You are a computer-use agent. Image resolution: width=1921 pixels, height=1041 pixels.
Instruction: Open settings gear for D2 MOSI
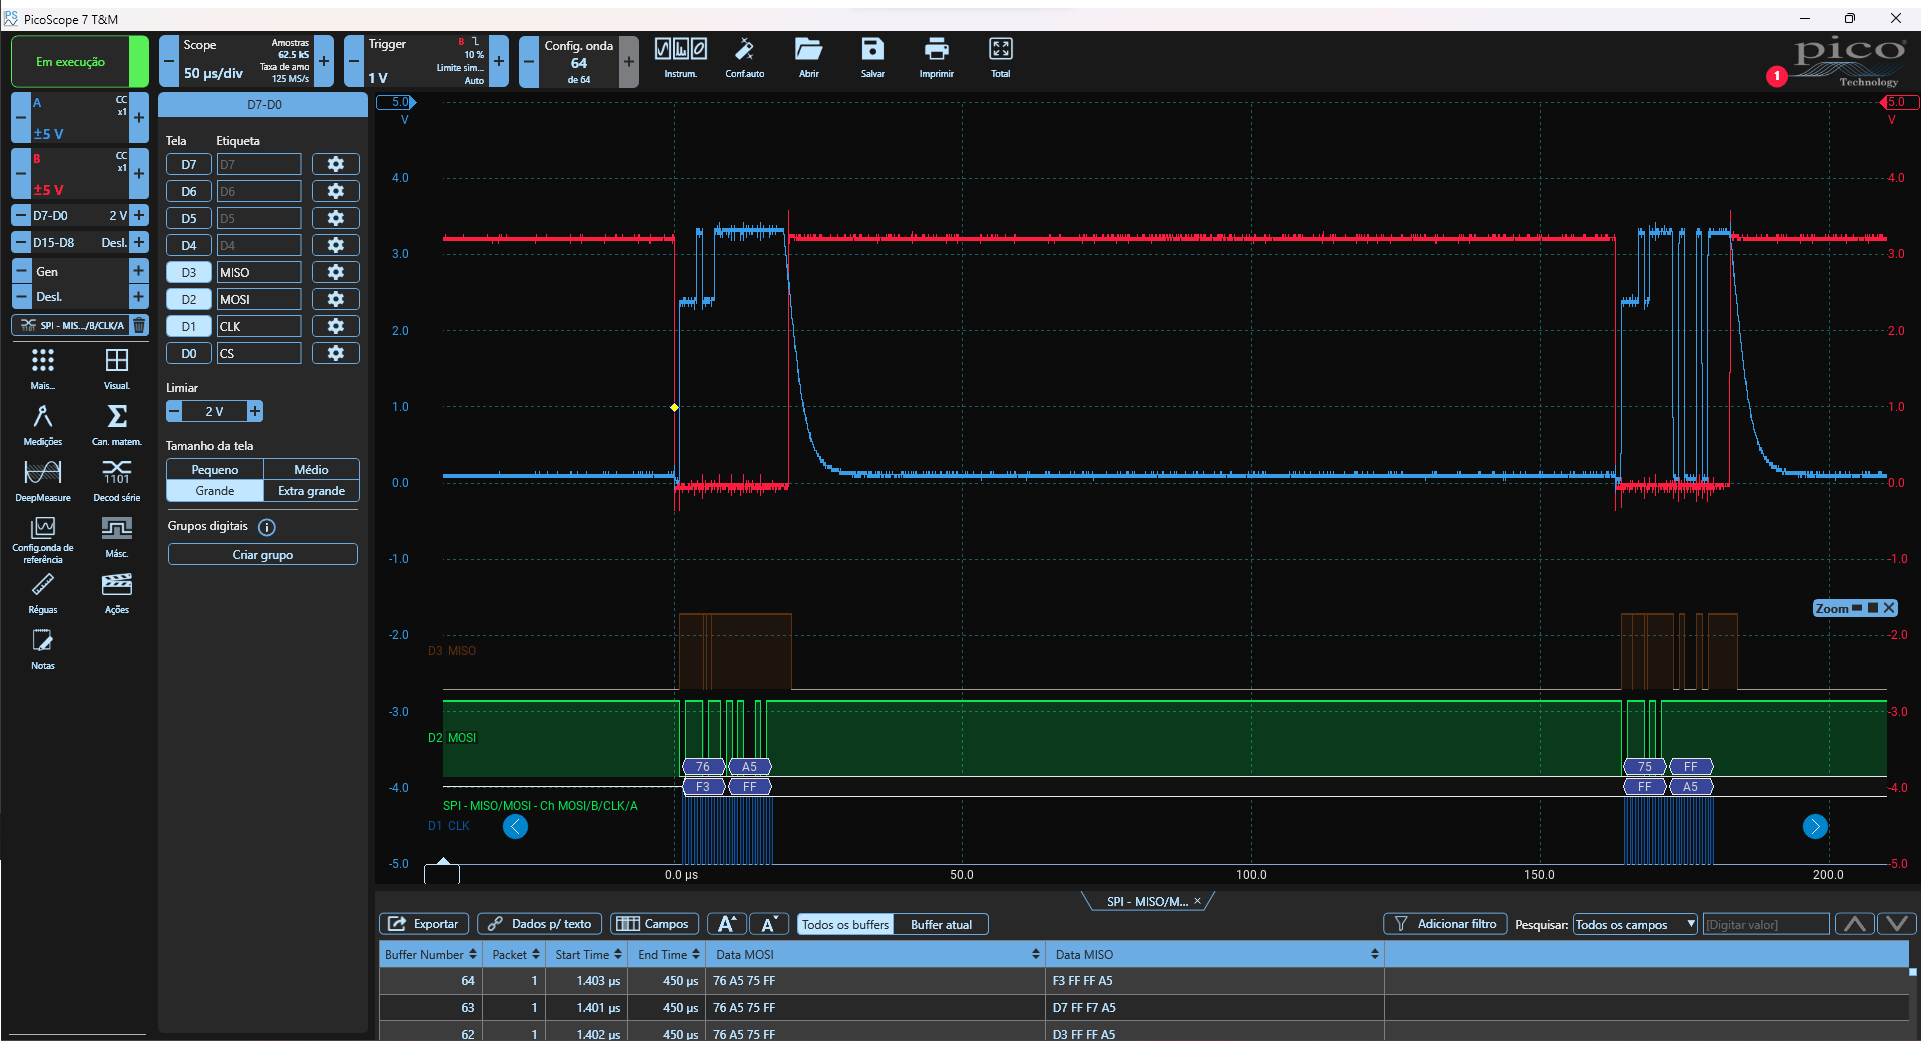point(336,299)
